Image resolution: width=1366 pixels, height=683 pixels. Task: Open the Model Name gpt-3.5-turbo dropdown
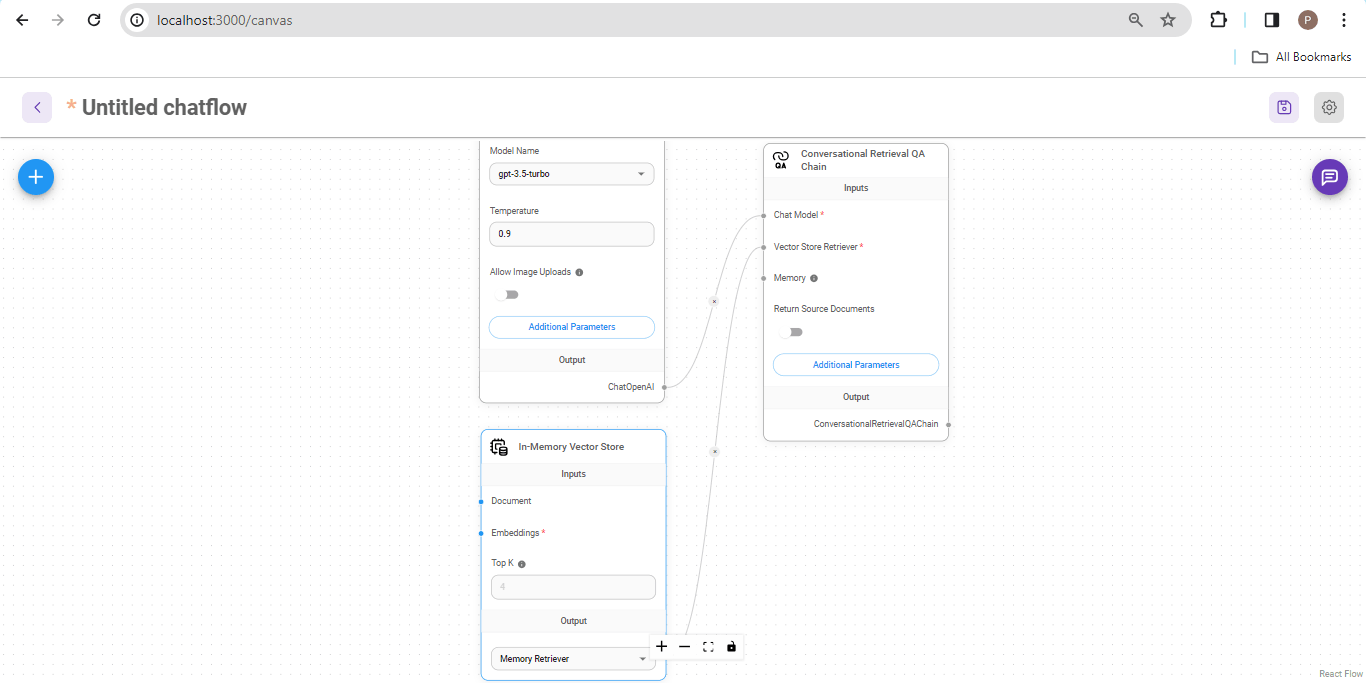(x=571, y=174)
